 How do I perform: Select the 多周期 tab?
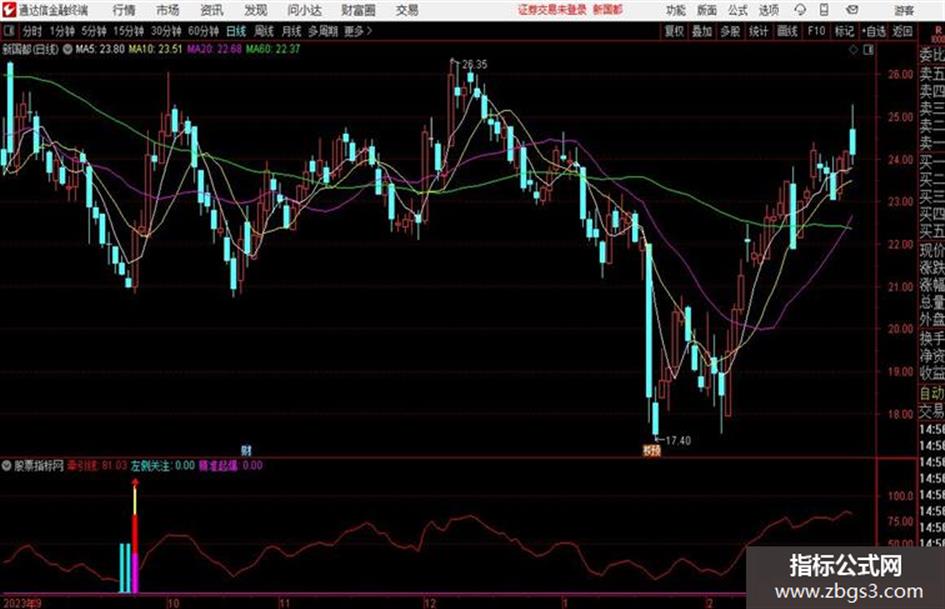click(x=323, y=31)
